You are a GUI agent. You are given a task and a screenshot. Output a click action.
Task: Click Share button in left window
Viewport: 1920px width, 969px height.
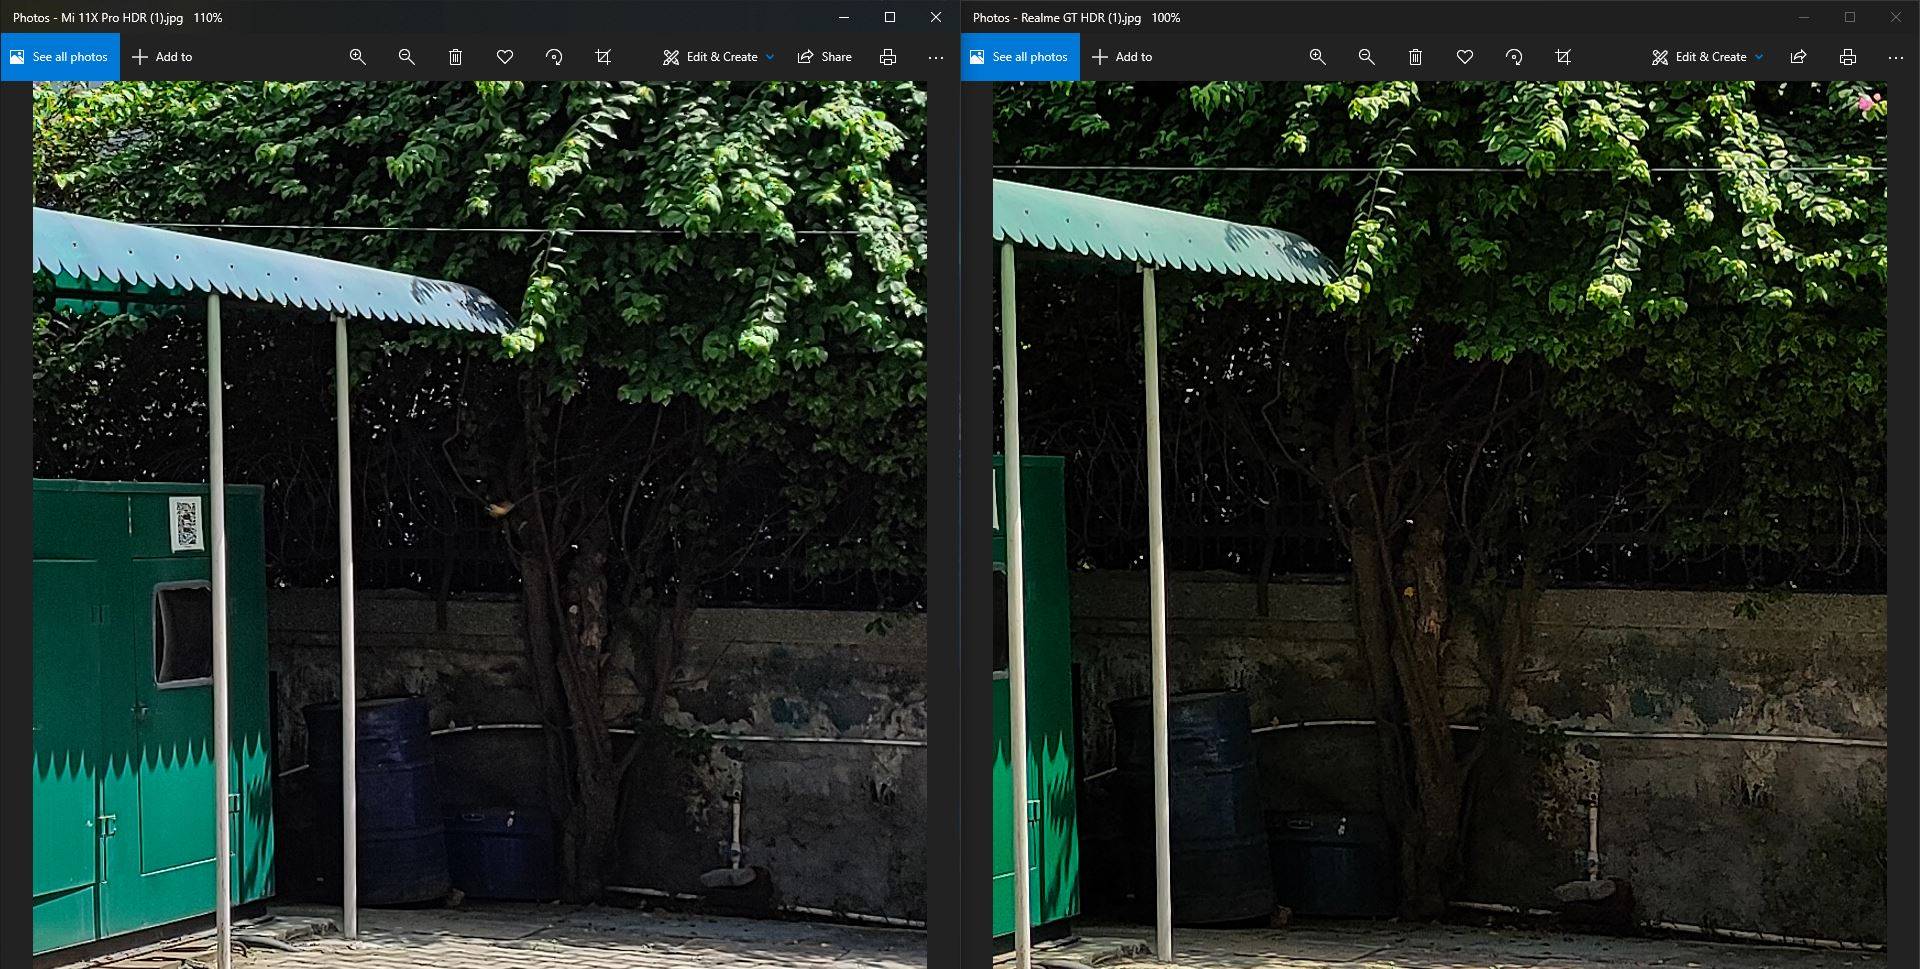825,57
